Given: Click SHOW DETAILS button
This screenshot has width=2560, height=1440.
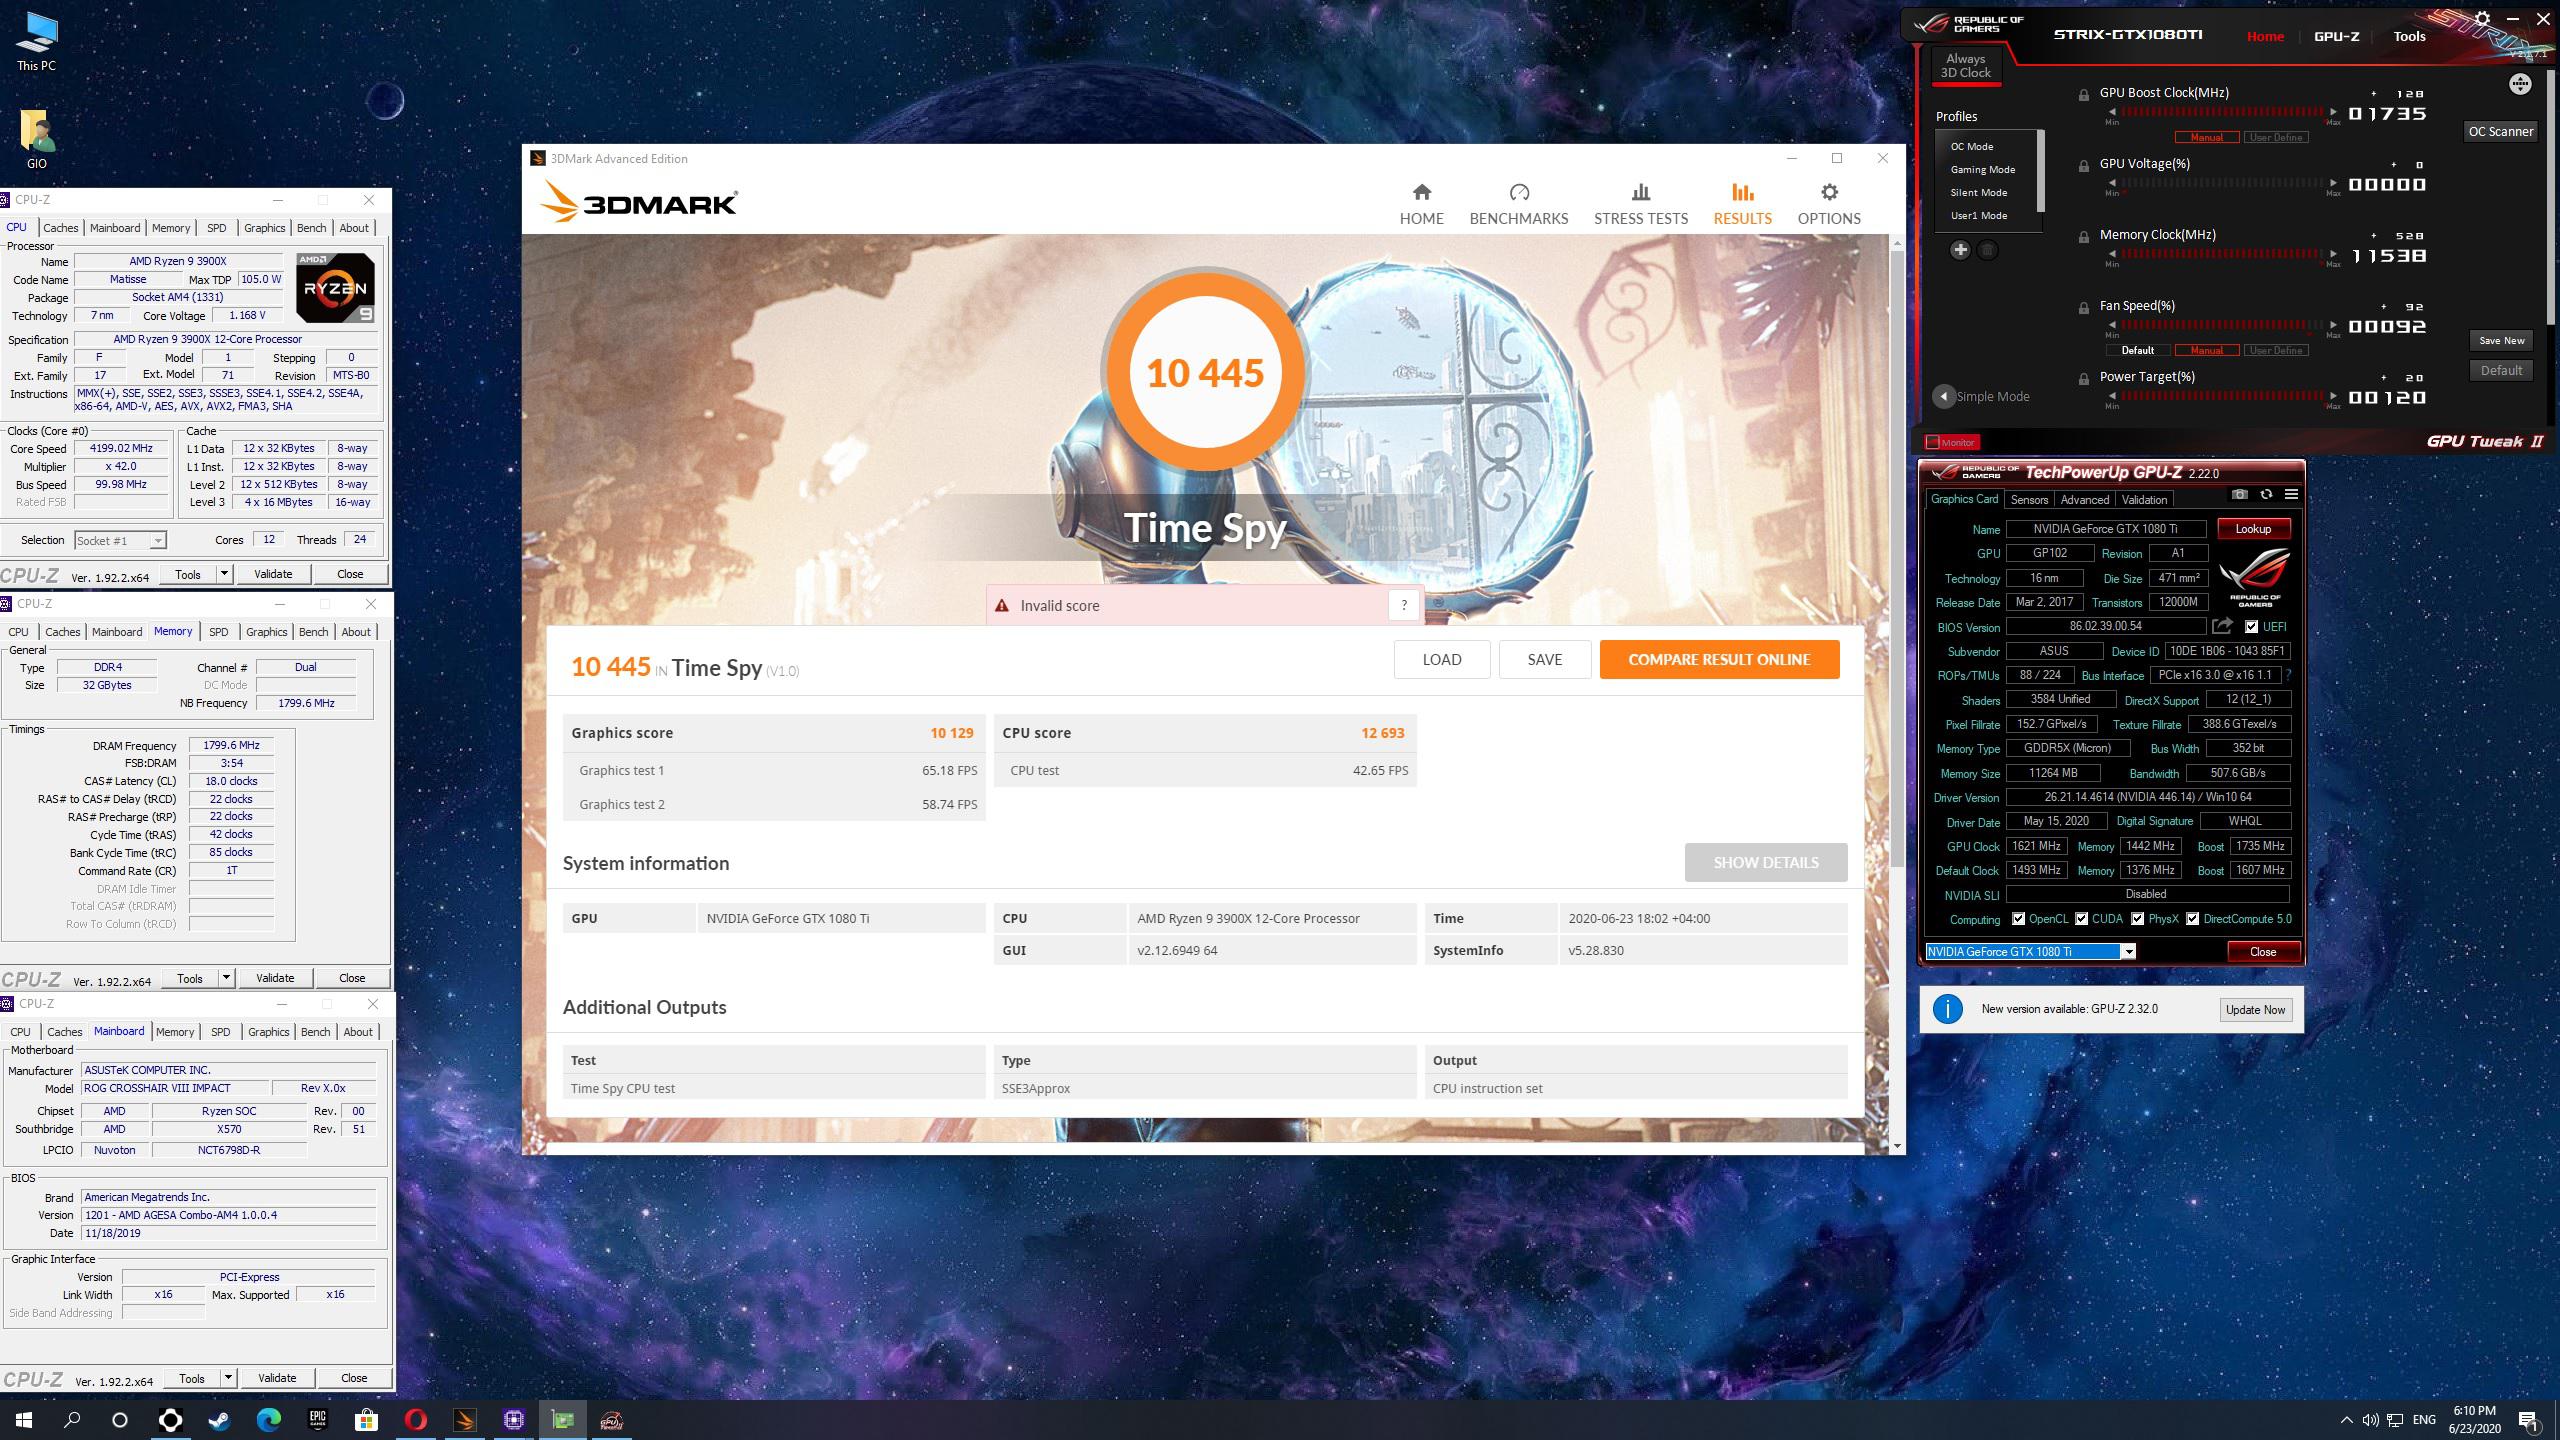Looking at the screenshot, I should point(1765,862).
